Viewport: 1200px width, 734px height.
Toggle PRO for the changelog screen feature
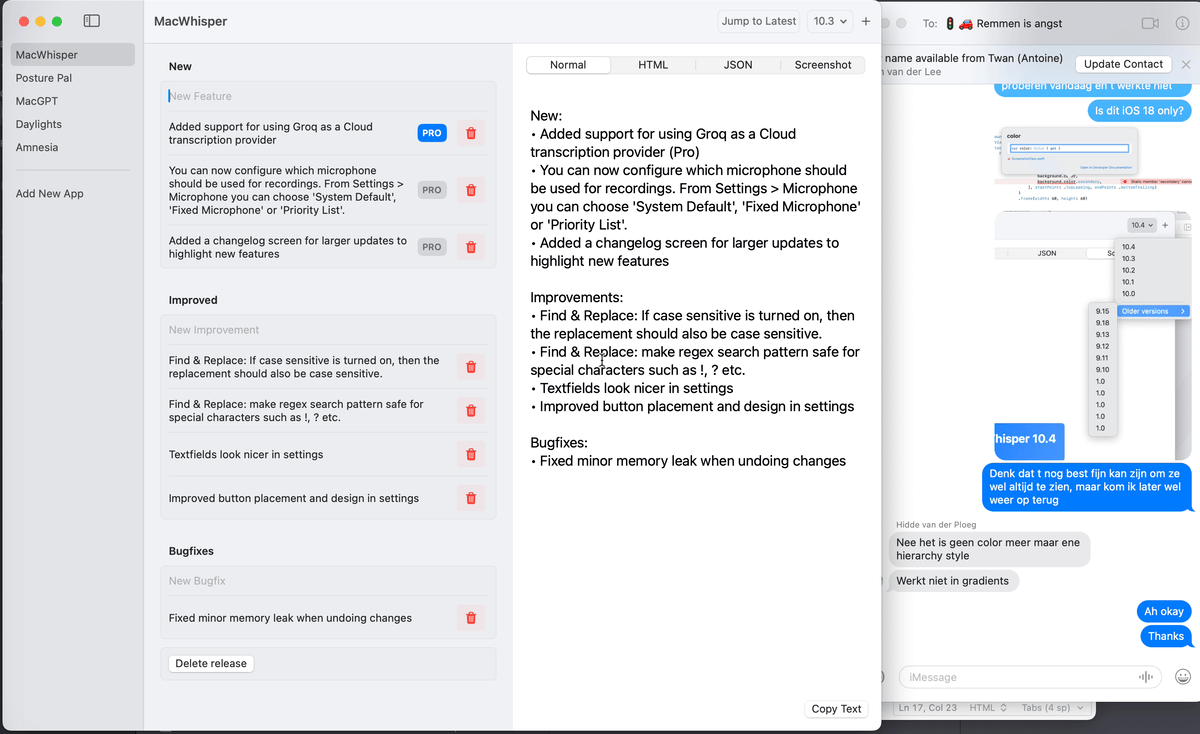(432, 247)
